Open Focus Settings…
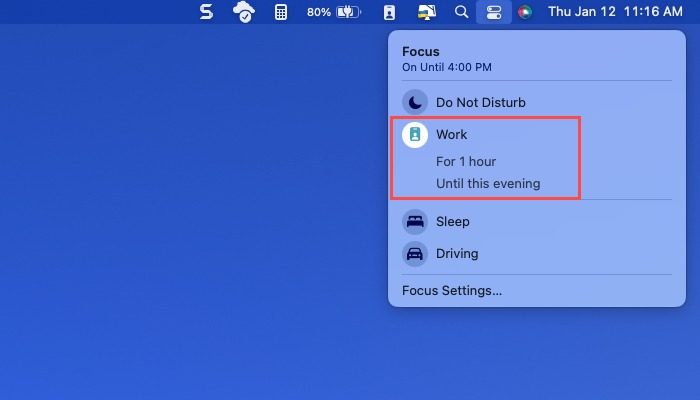 (x=452, y=291)
